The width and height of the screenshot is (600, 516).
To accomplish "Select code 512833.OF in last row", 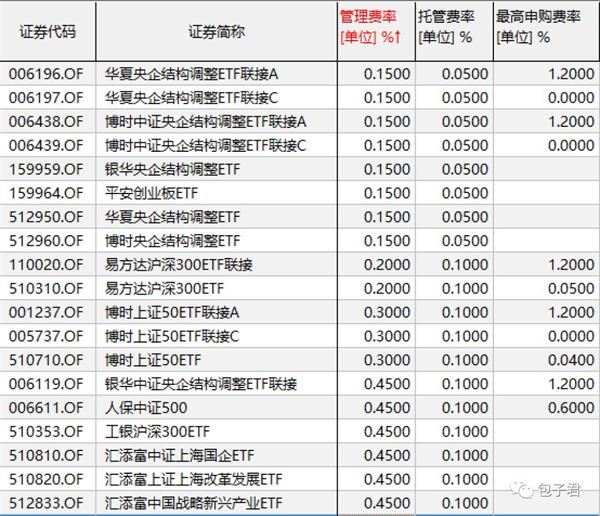I will [46, 503].
